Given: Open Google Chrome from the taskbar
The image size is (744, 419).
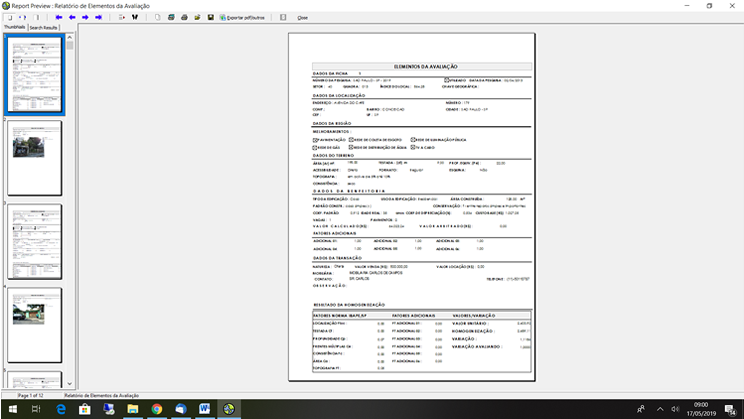Looking at the screenshot, I should tap(157, 409).
